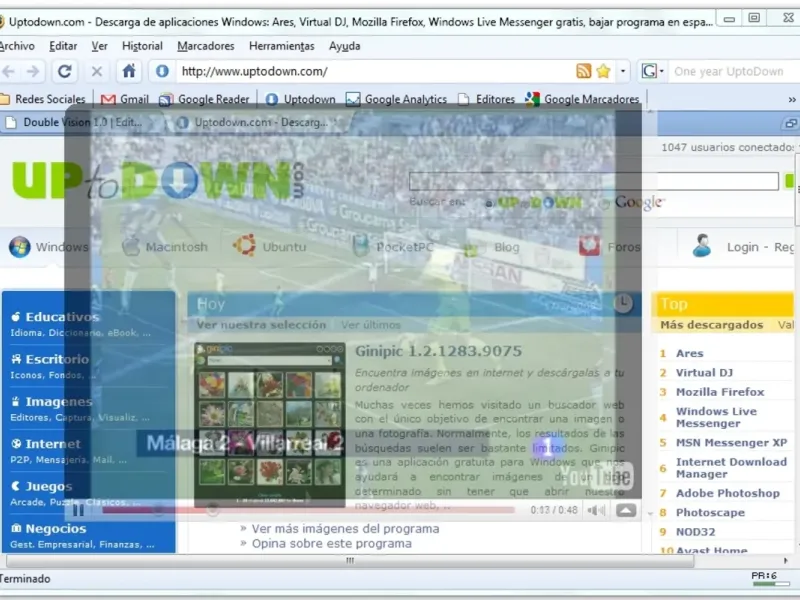The image size is (800, 600).
Task: Open the Juegos category
Action: tap(49, 487)
